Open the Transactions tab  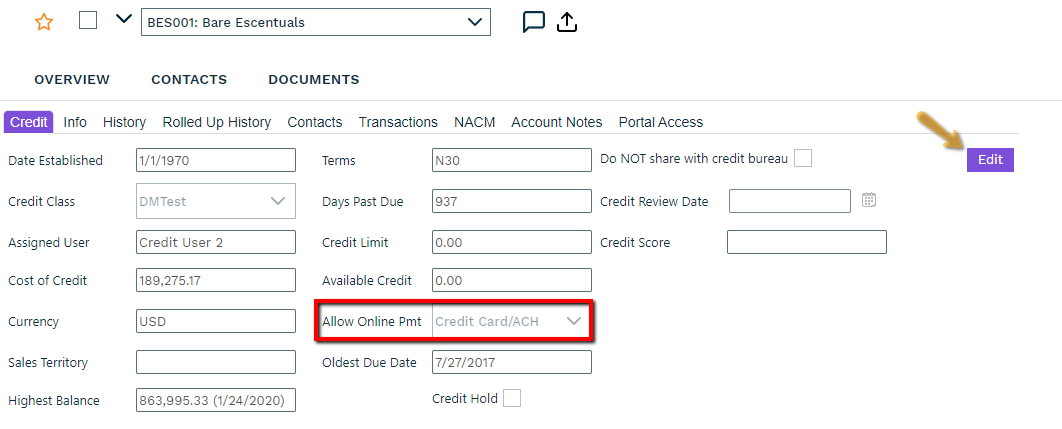(398, 122)
